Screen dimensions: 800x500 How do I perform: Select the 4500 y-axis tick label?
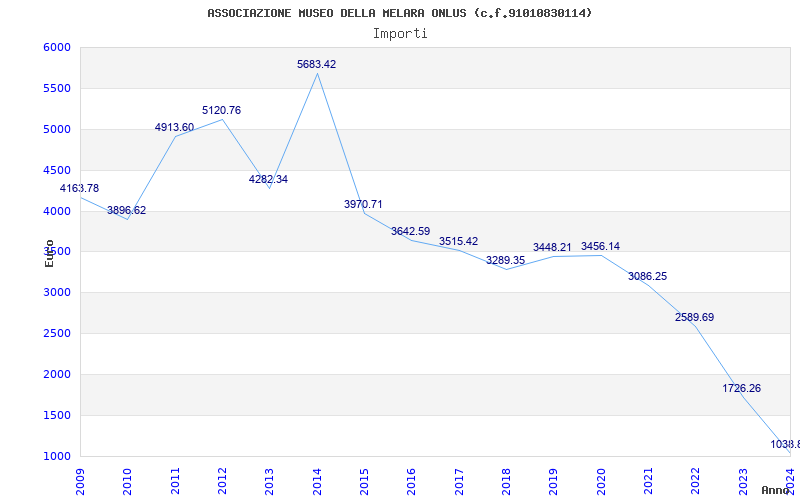57,170
